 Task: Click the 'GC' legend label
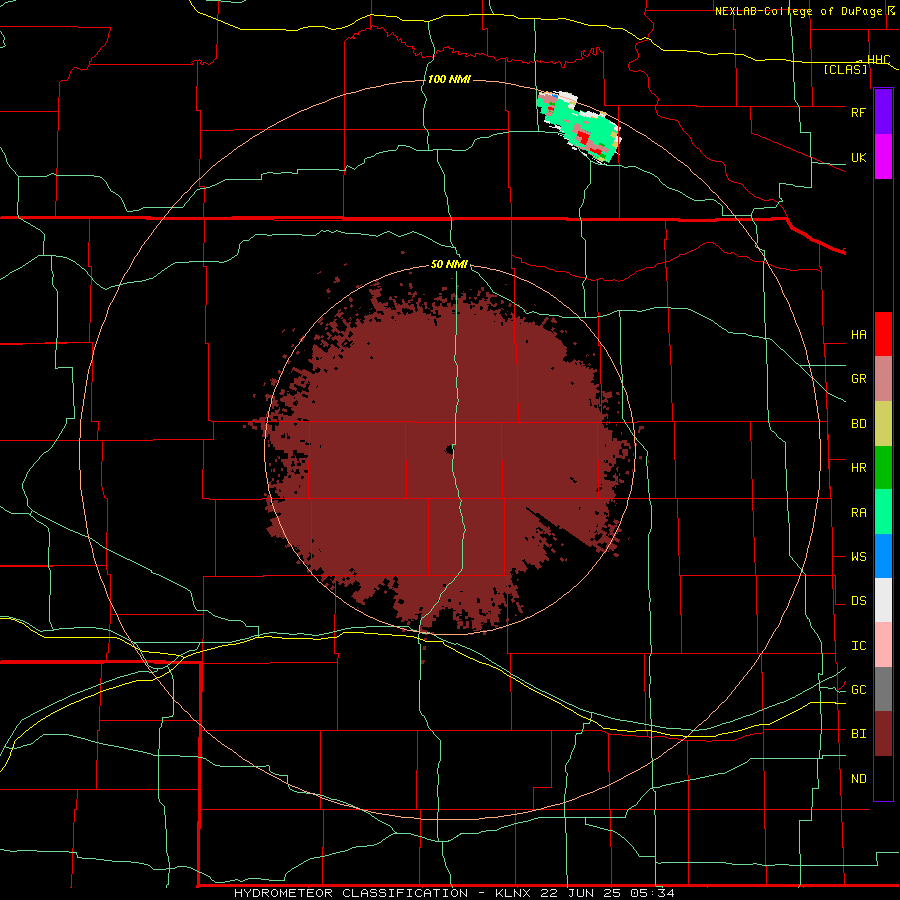point(858,690)
